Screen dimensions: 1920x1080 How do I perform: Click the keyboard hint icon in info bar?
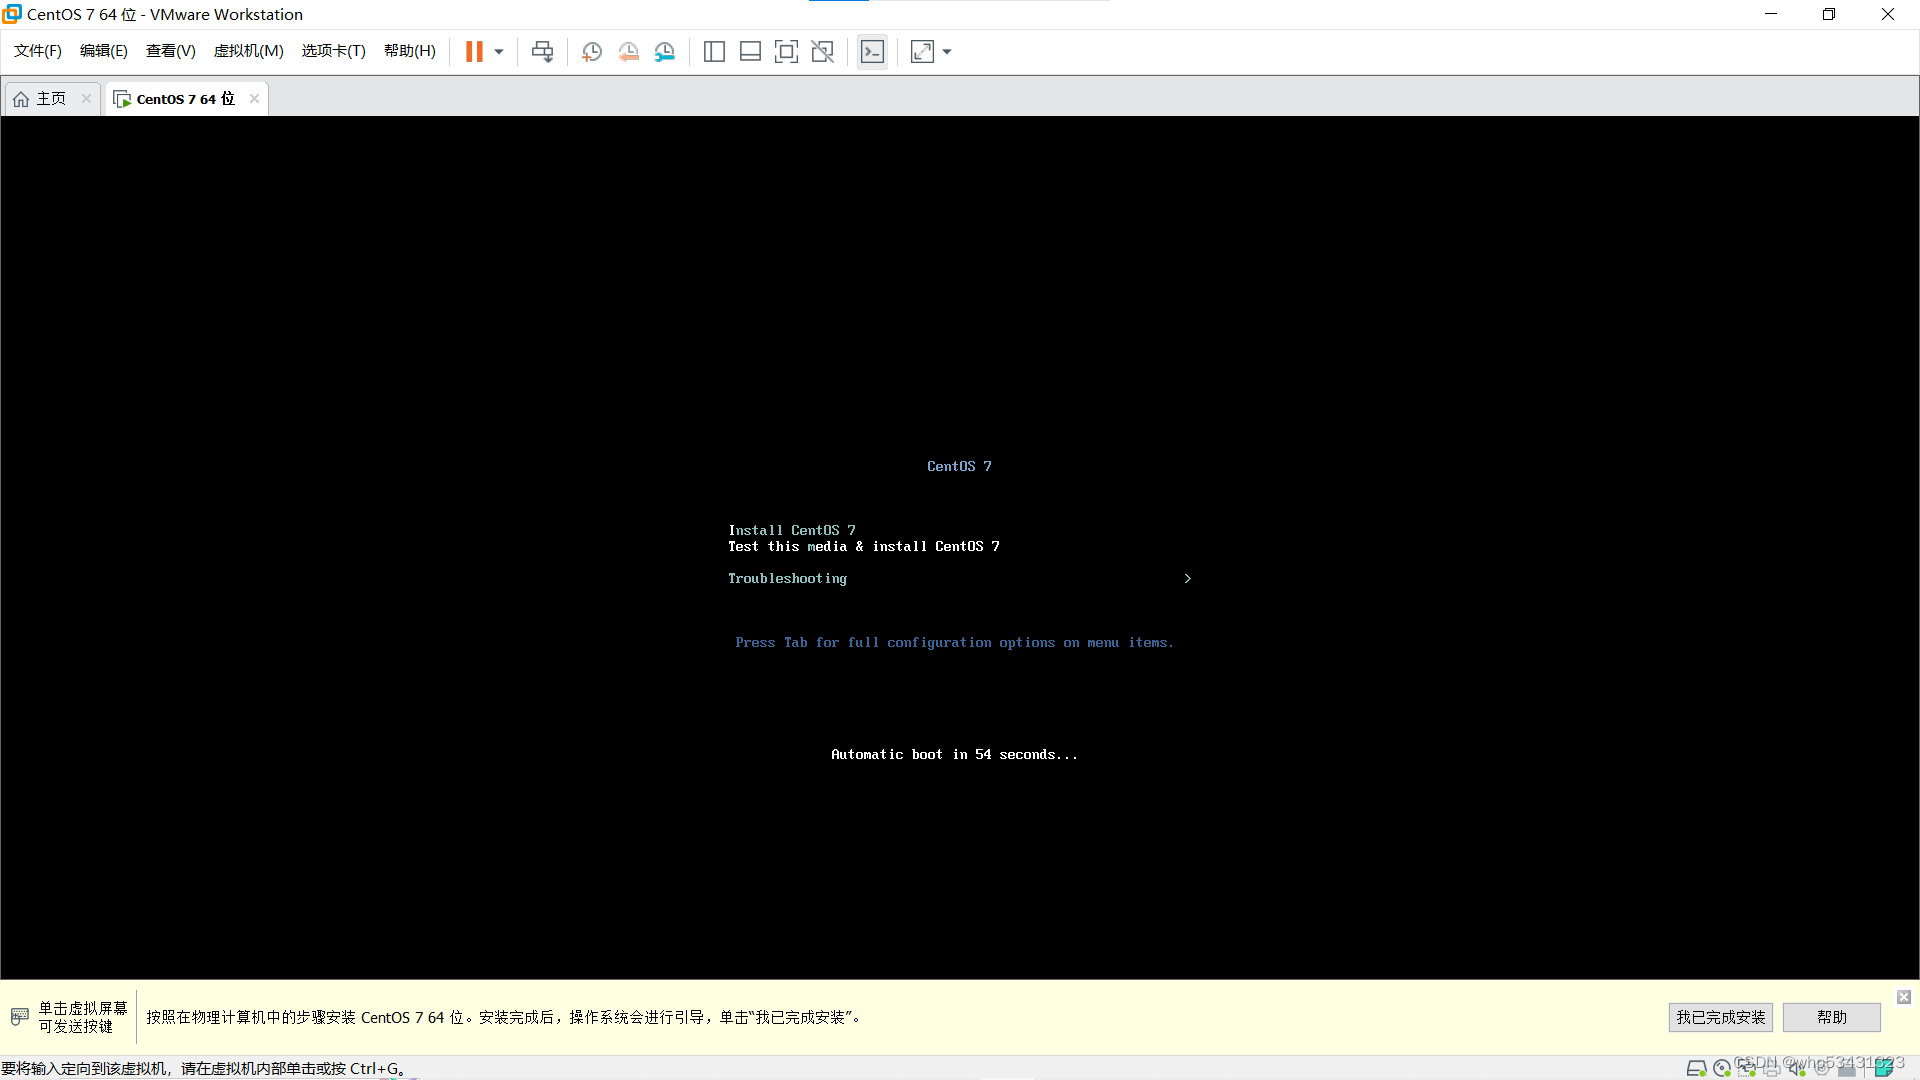tap(19, 1017)
